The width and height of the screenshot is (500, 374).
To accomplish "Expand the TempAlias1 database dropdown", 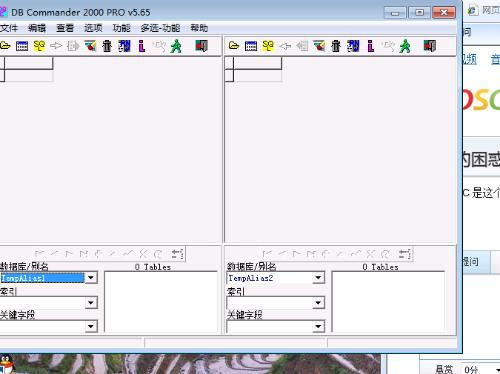I will [x=91, y=278].
